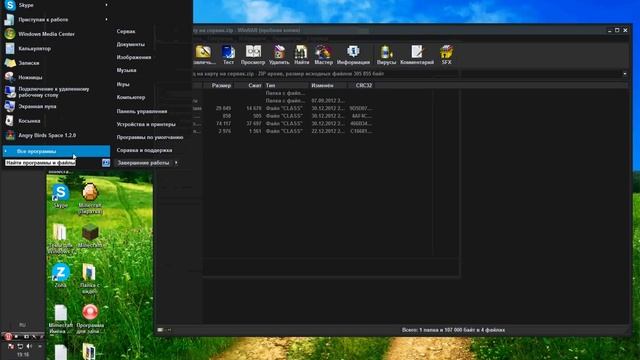Select the file row sized 74 117
Viewport: 640px width, 360px height.
[x=282, y=123]
